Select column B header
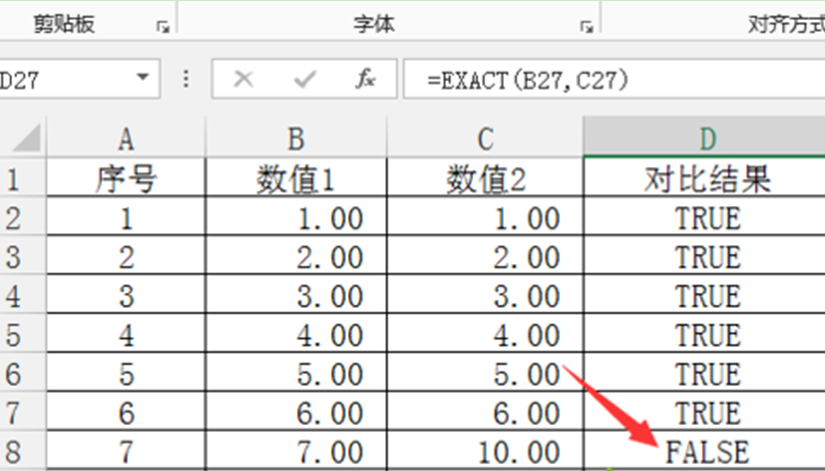This screenshot has height=471, width=825. click(295, 138)
